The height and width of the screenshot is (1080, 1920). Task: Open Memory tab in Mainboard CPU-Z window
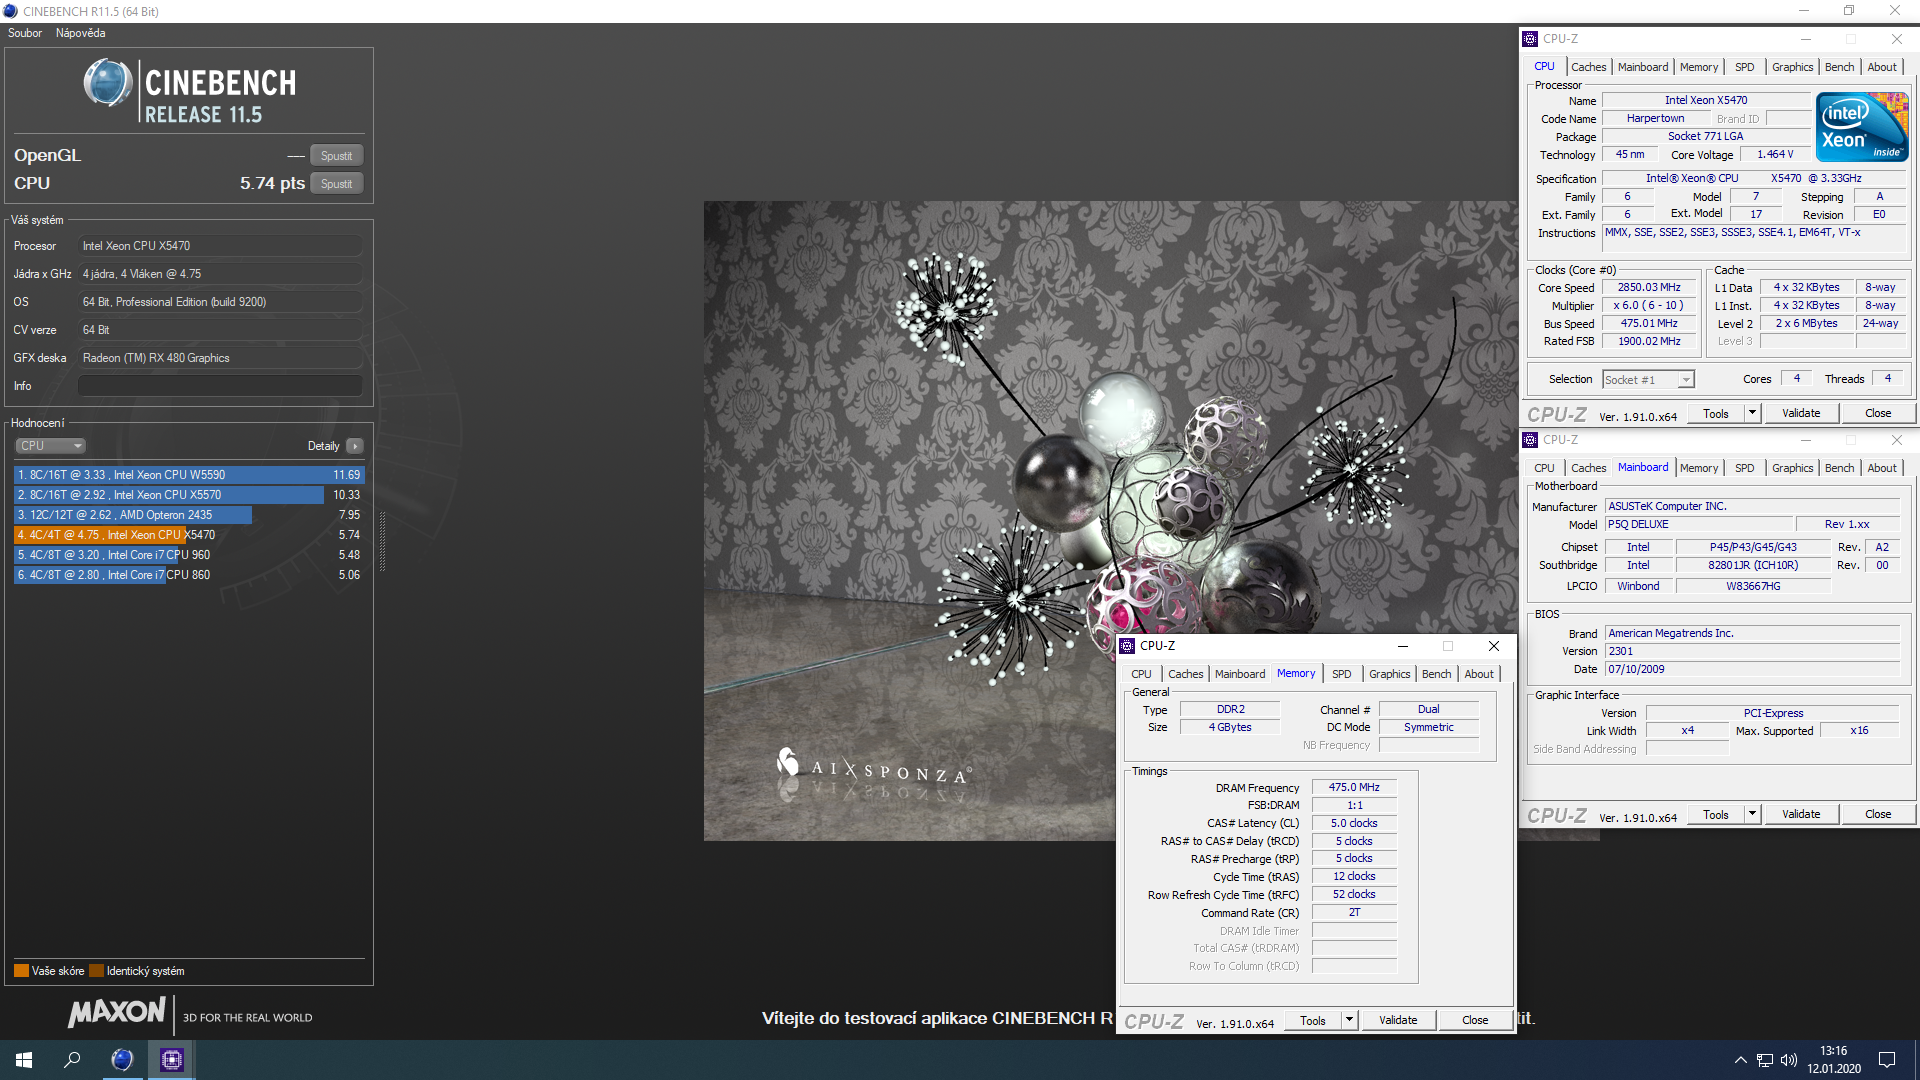point(1699,468)
